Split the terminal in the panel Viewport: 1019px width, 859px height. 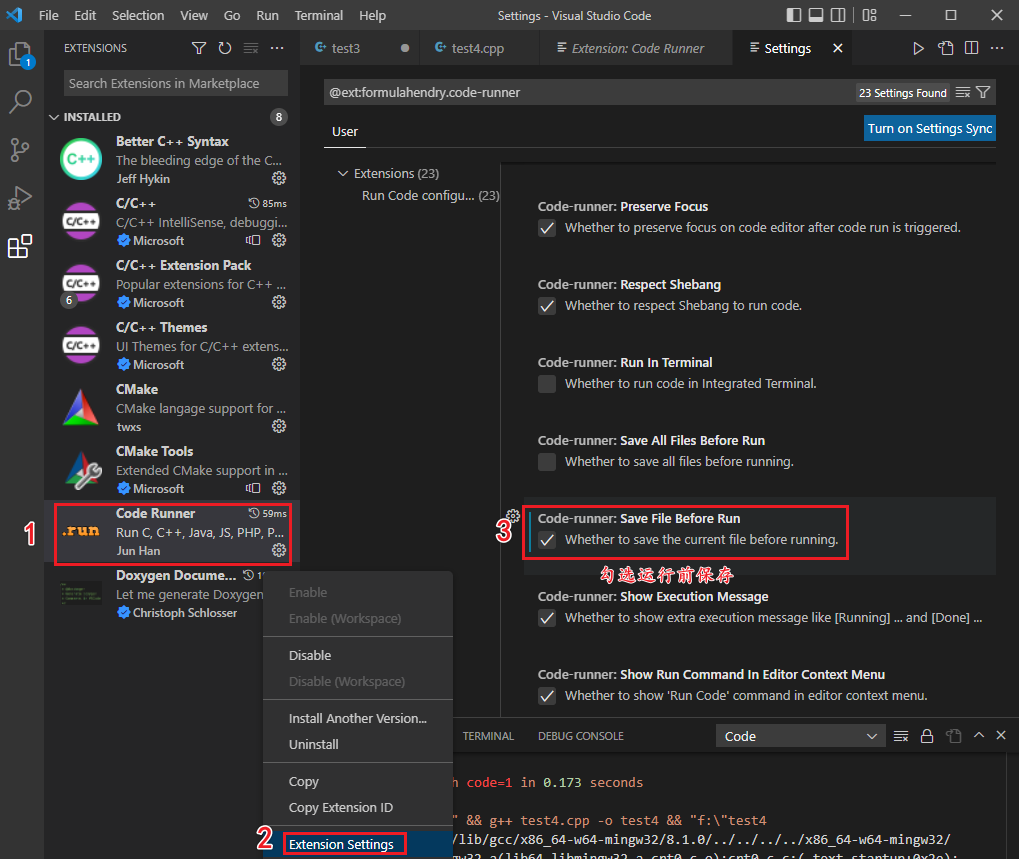(x=952, y=735)
